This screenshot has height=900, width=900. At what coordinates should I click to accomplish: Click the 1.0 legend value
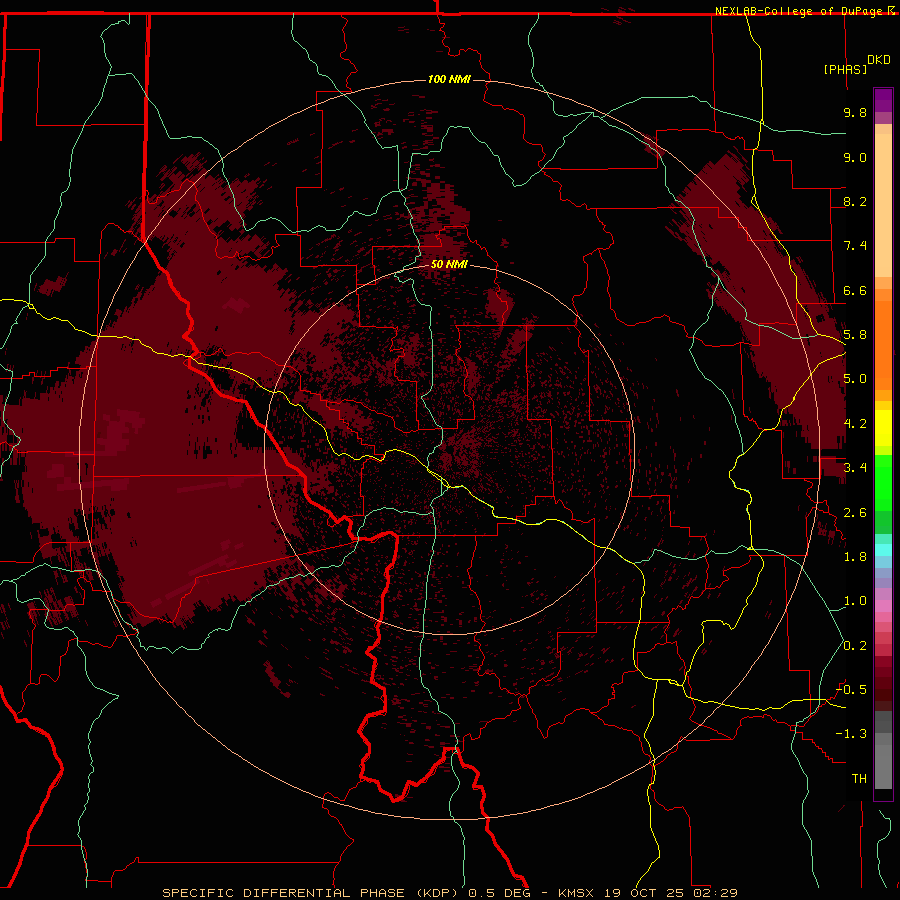[855, 601]
